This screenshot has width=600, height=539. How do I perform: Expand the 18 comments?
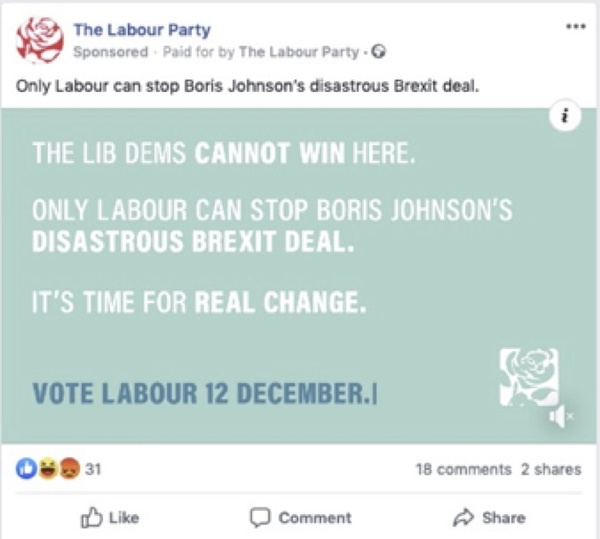pos(462,469)
